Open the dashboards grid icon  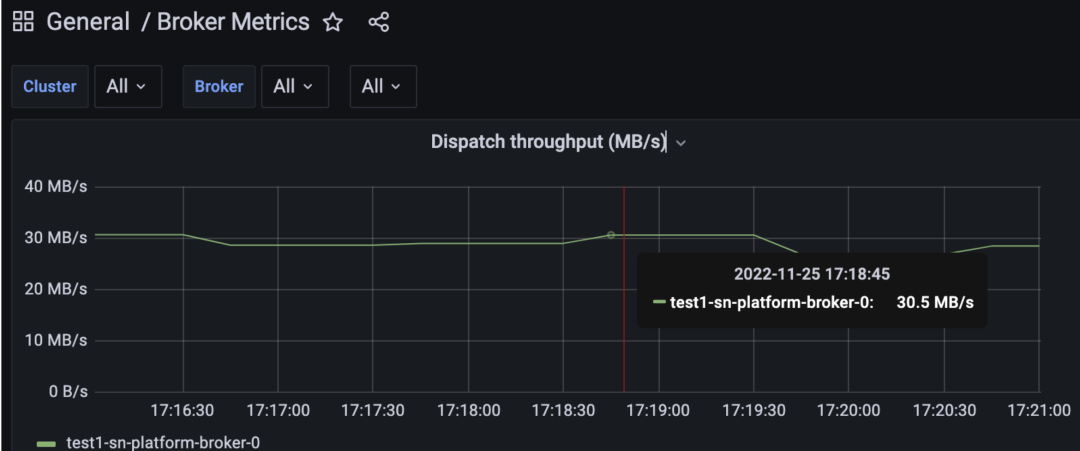pos(23,22)
